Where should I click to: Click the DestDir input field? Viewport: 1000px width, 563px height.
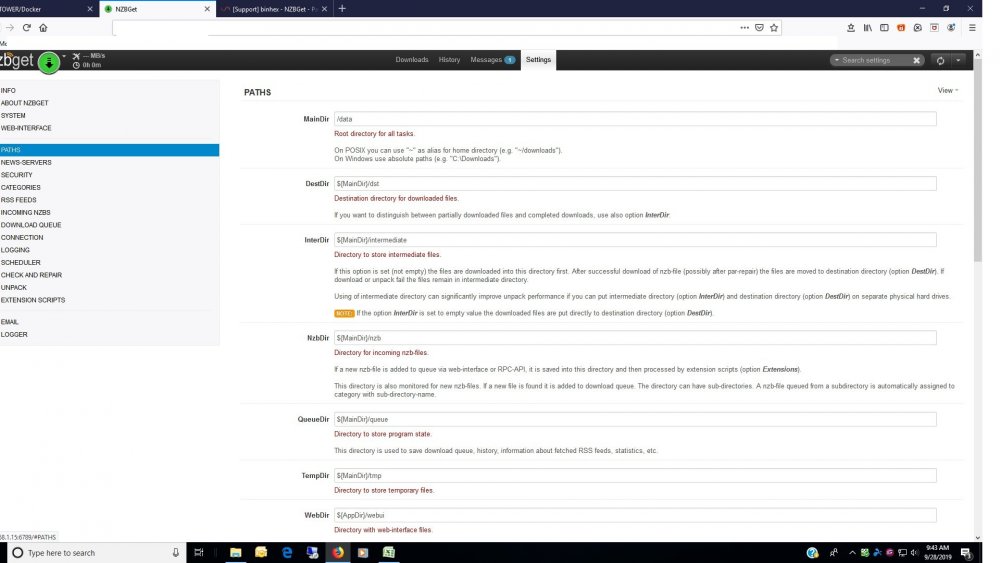635,184
